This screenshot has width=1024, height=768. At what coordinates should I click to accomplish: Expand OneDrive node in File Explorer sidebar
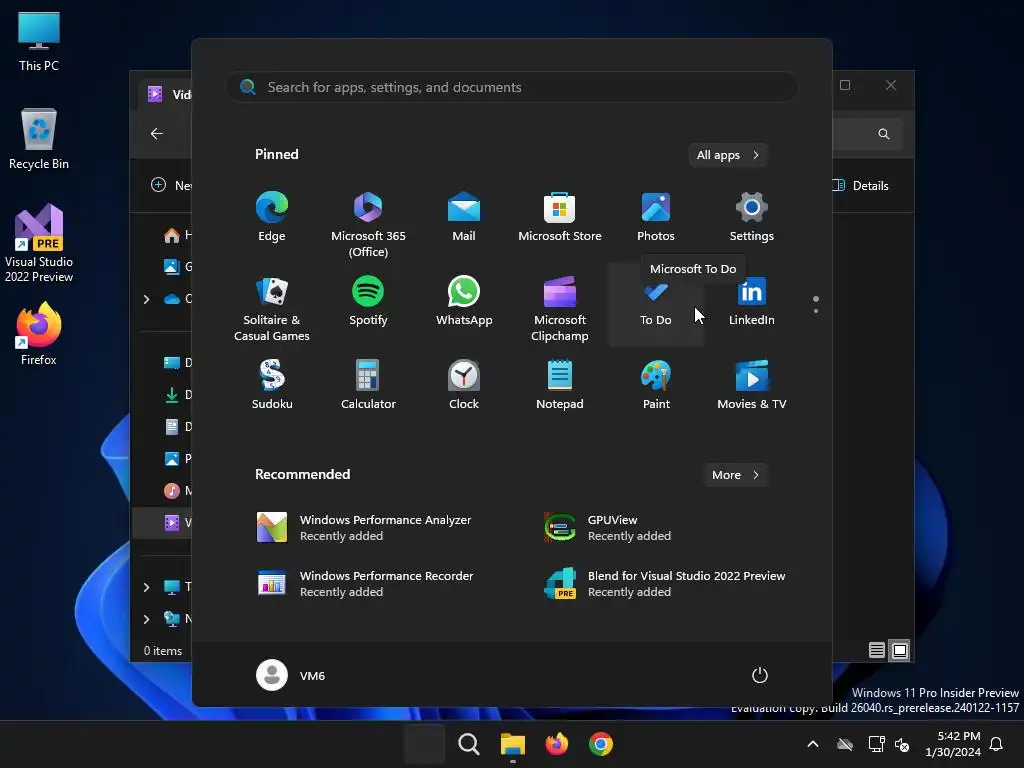[x=146, y=299]
